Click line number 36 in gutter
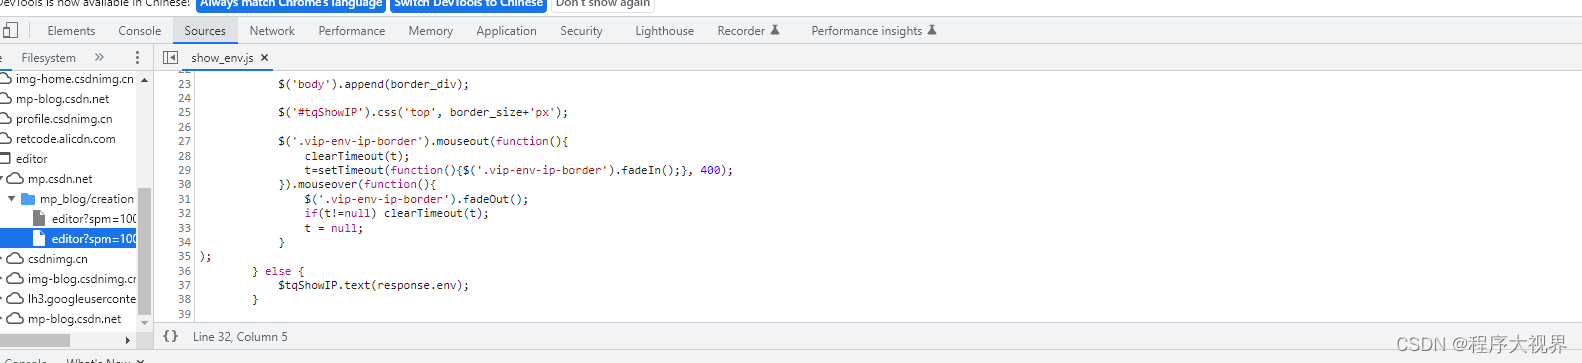1582x363 pixels. [184, 271]
